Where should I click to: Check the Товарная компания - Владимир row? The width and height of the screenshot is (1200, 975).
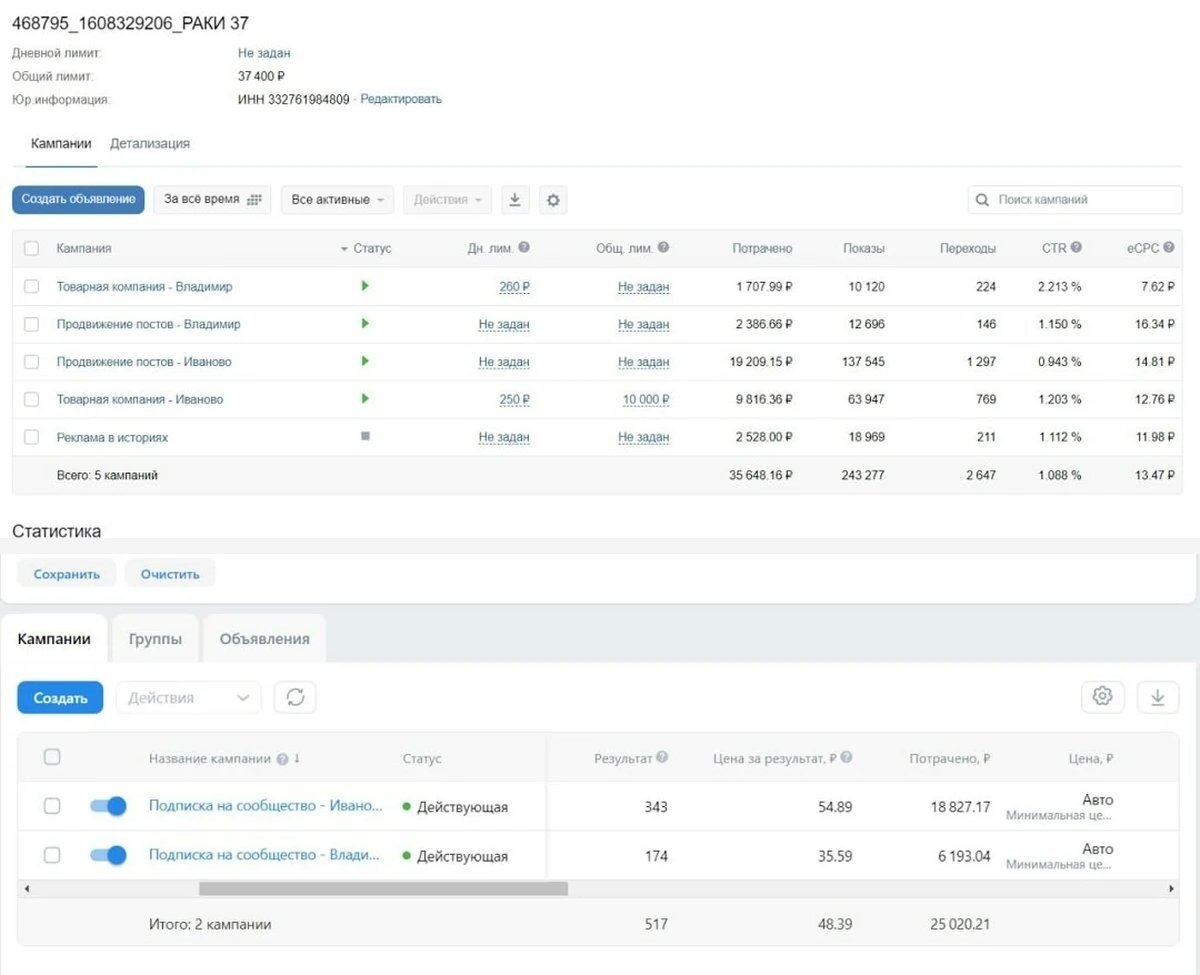(x=31, y=286)
